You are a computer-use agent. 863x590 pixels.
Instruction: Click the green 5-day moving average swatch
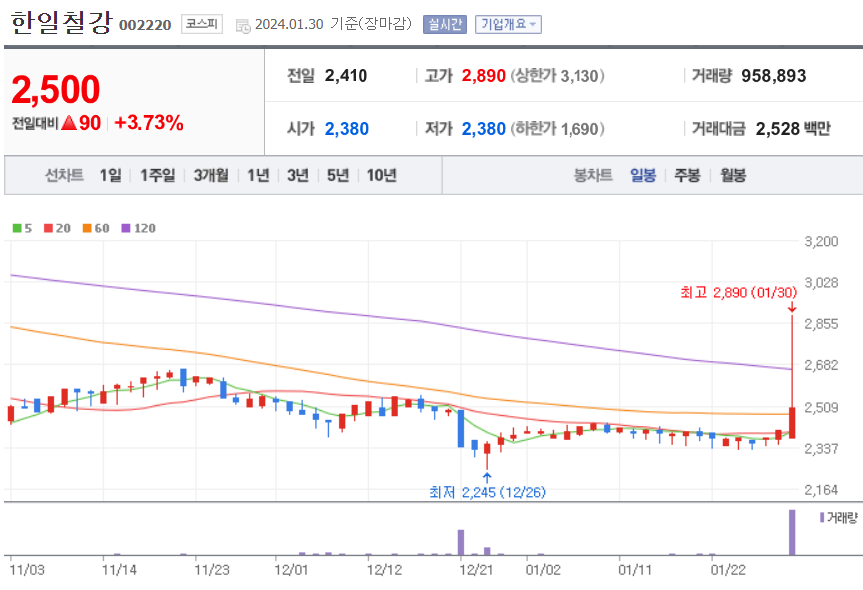click(17, 228)
